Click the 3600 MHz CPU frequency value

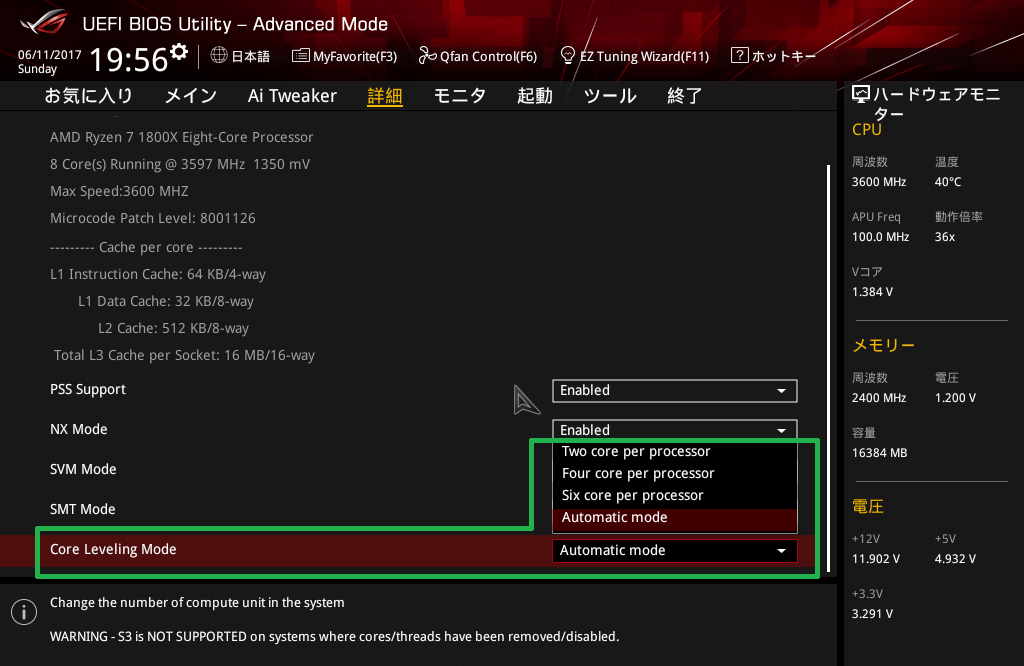879,182
